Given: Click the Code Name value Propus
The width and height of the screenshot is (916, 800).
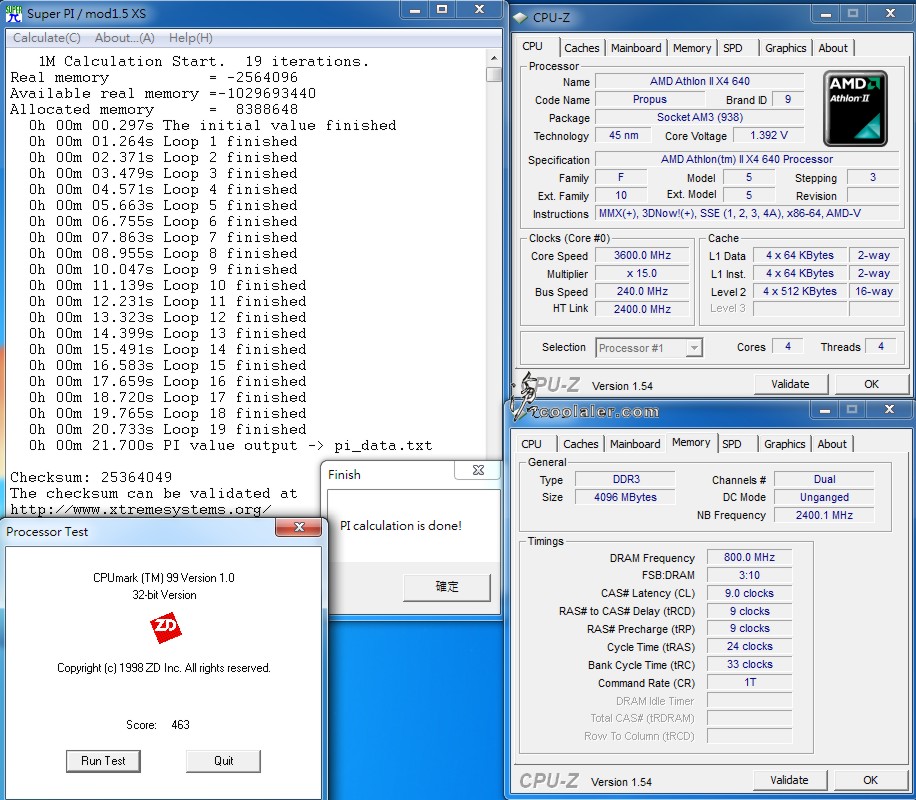Looking at the screenshot, I should point(650,99).
